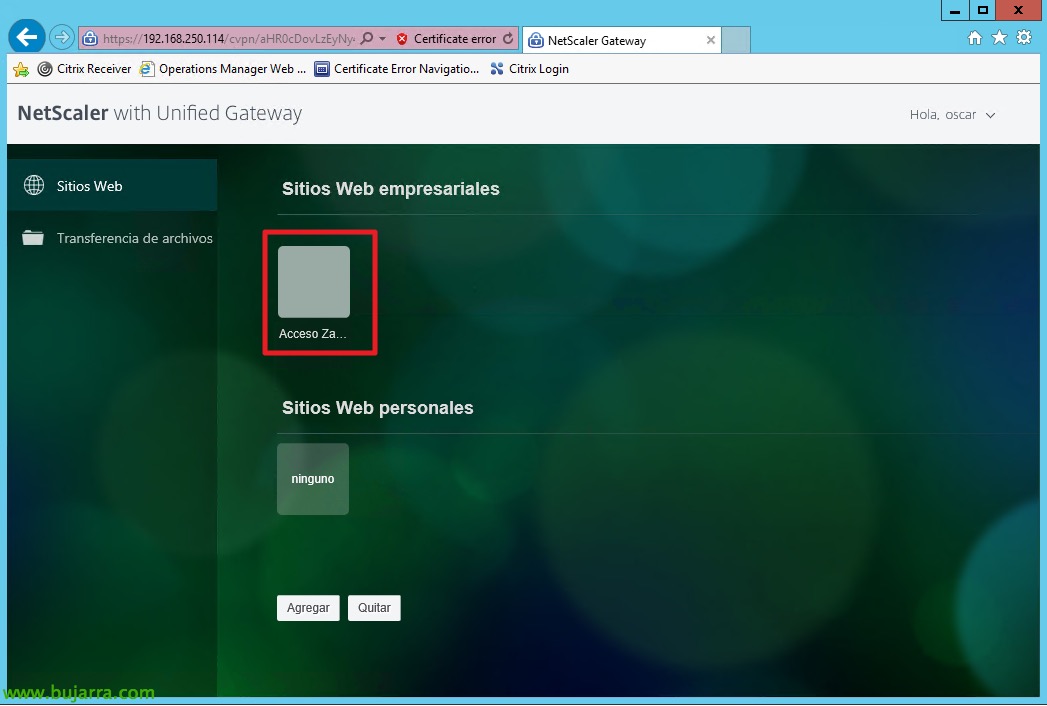
Task: Maximize the browser window
Action: [x=982, y=10]
